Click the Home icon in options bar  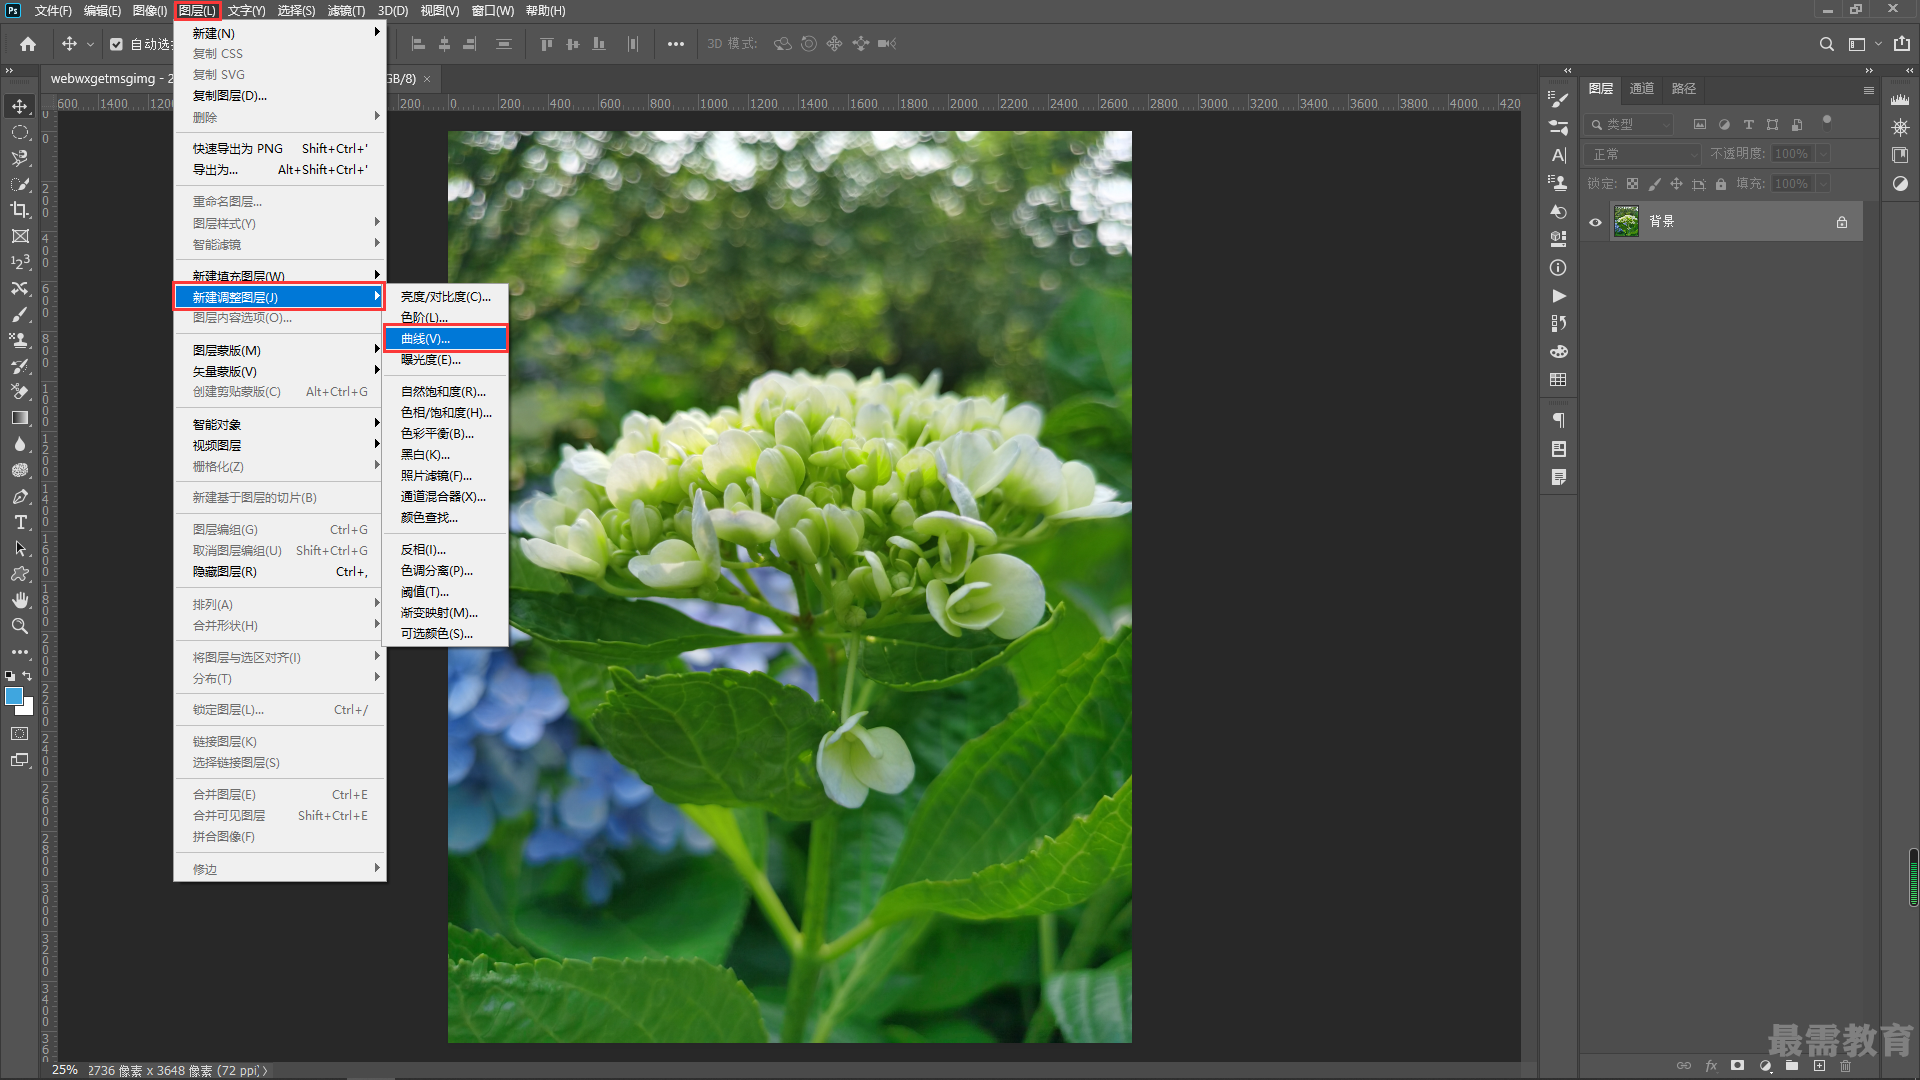point(28,44)
